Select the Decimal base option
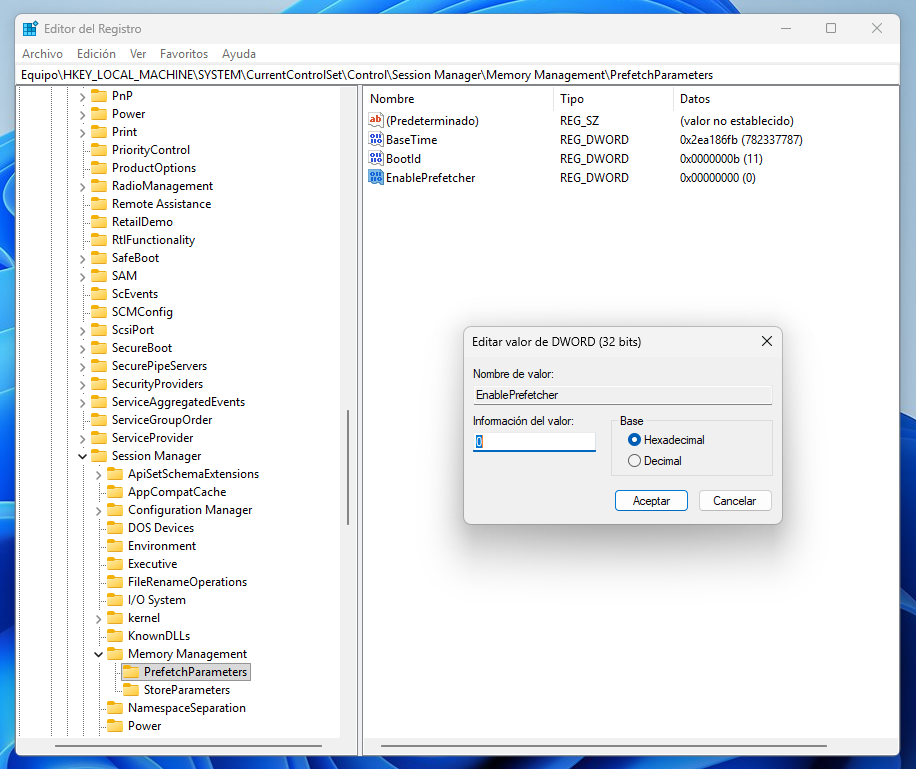 click(x=655, y=460)
